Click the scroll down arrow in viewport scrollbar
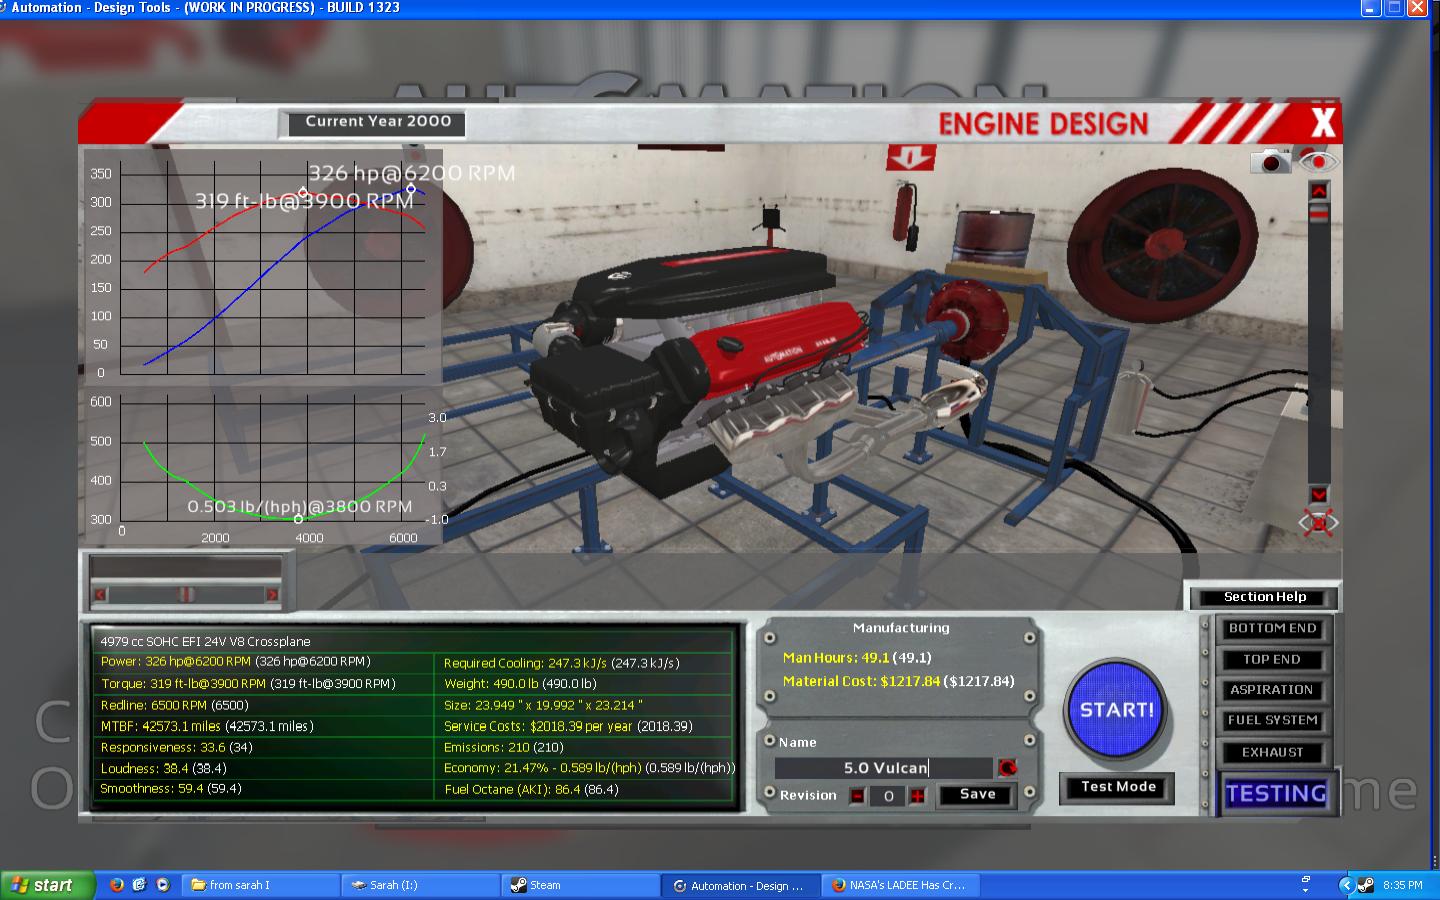Viewport: 1440px width, 900px height. [1319, 495]
